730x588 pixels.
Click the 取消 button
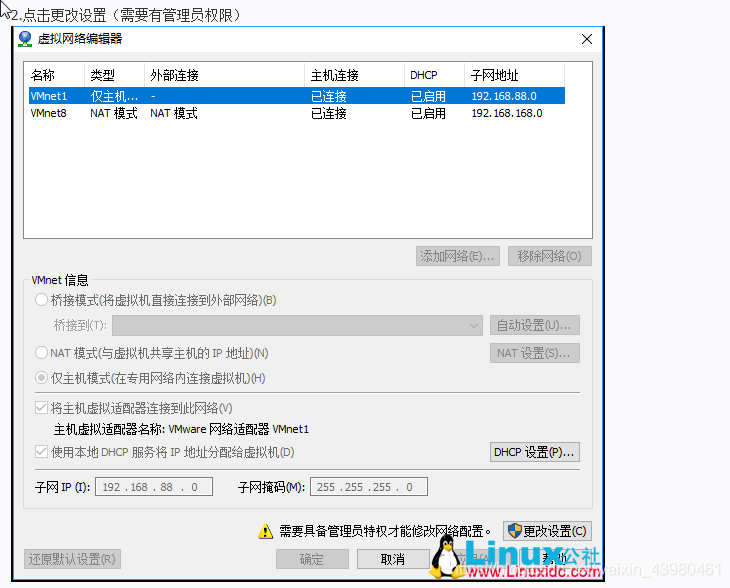click(x=393, y=559)
